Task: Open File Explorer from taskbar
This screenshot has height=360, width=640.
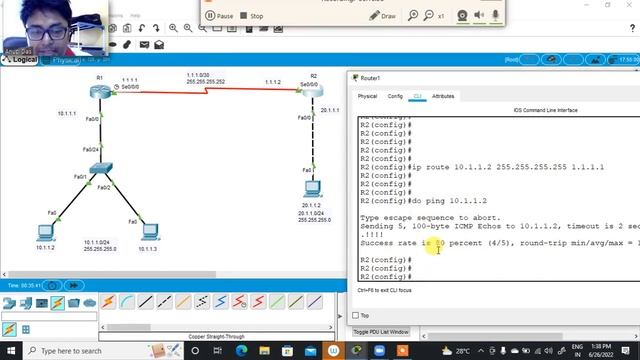Action: (264, 351)
